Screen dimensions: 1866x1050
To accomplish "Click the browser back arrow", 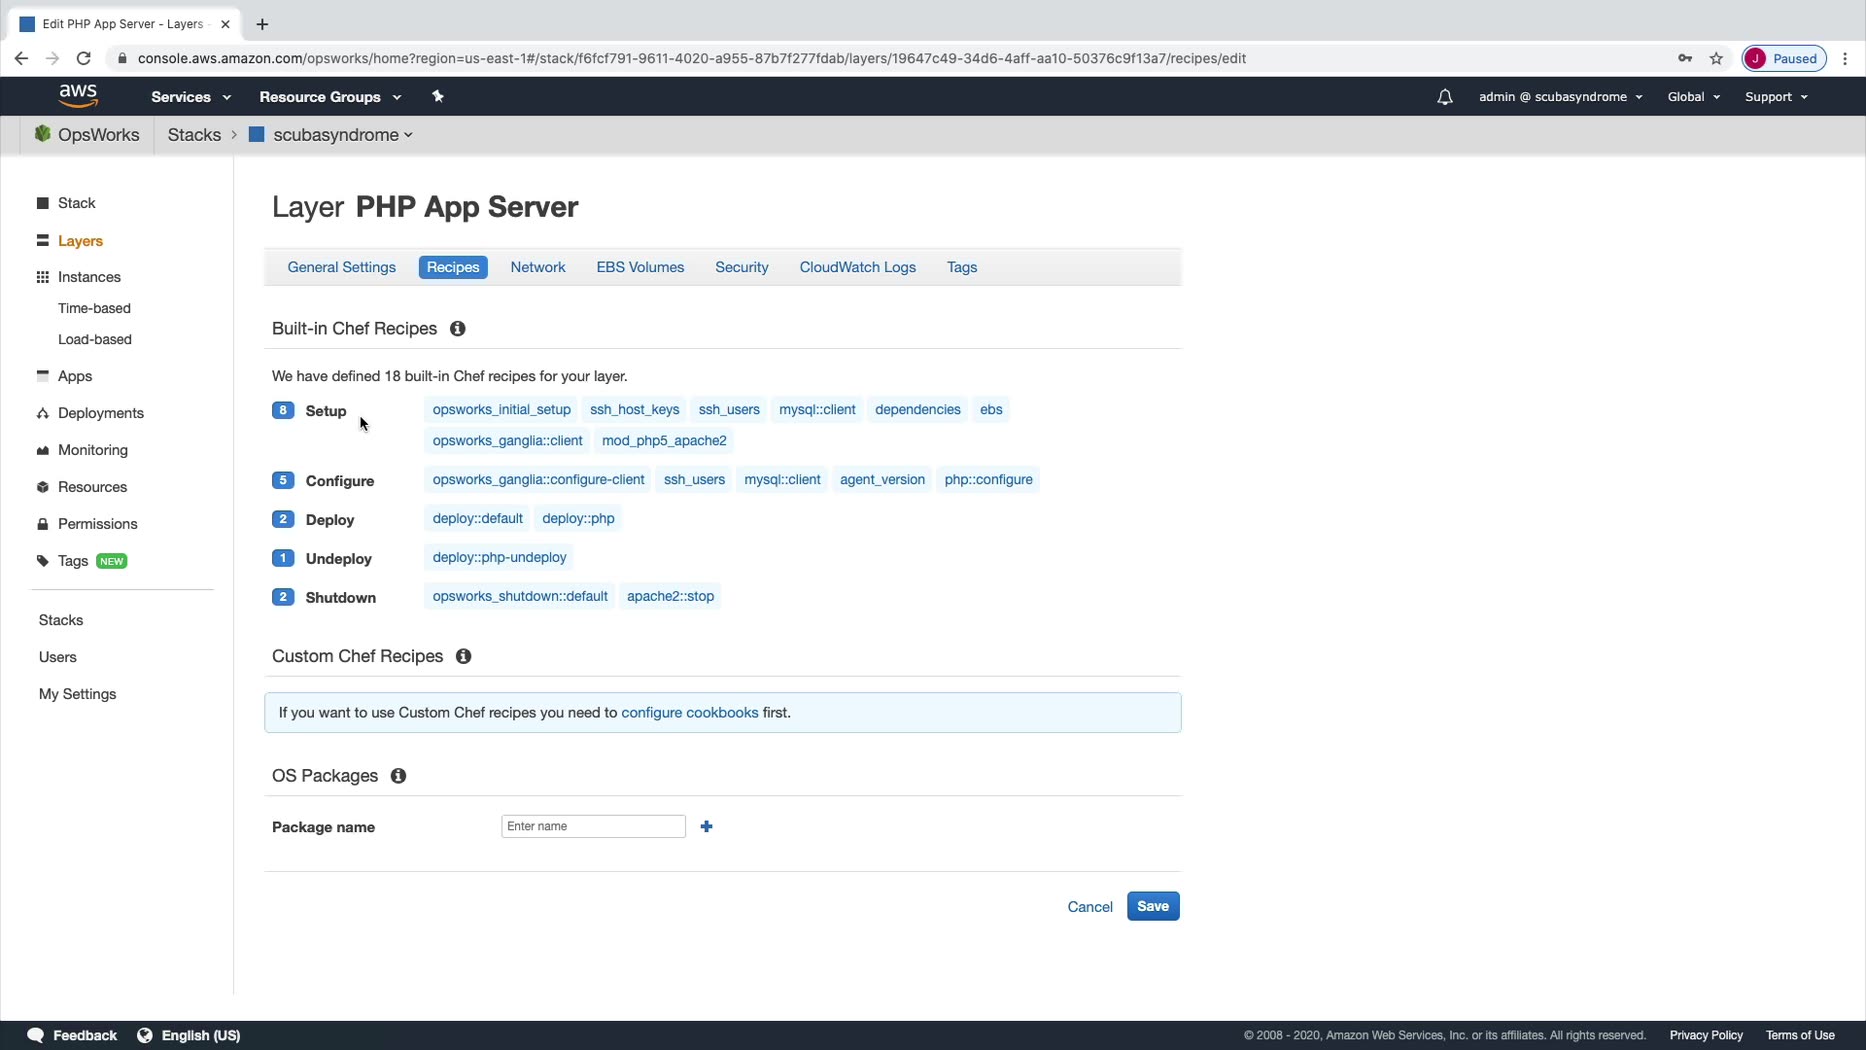I will [x=21, y=58].
